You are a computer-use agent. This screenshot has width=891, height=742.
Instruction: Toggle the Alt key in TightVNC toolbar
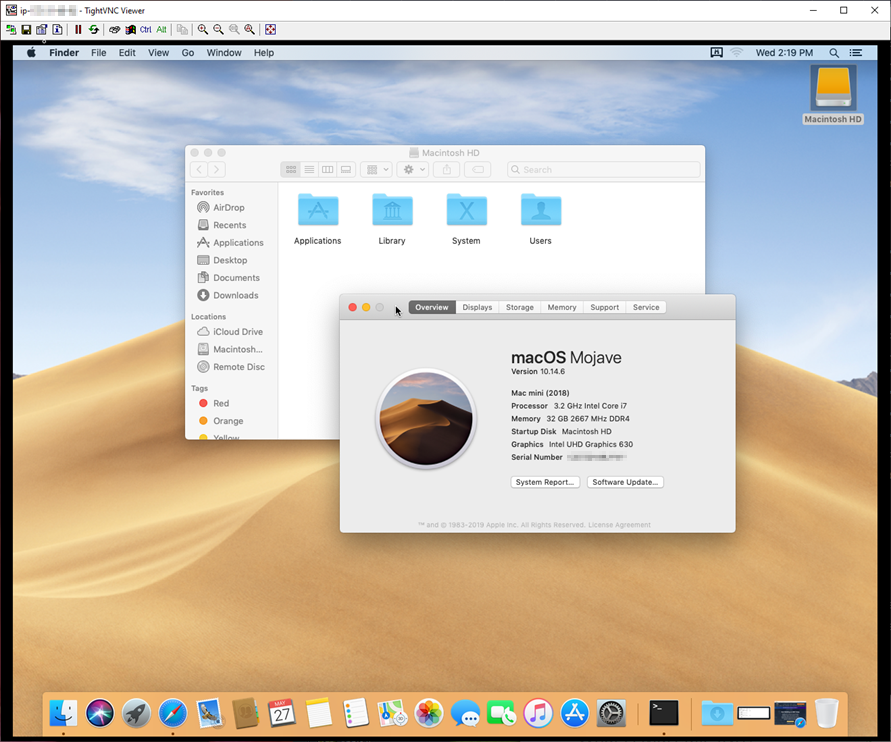[161, 30]
